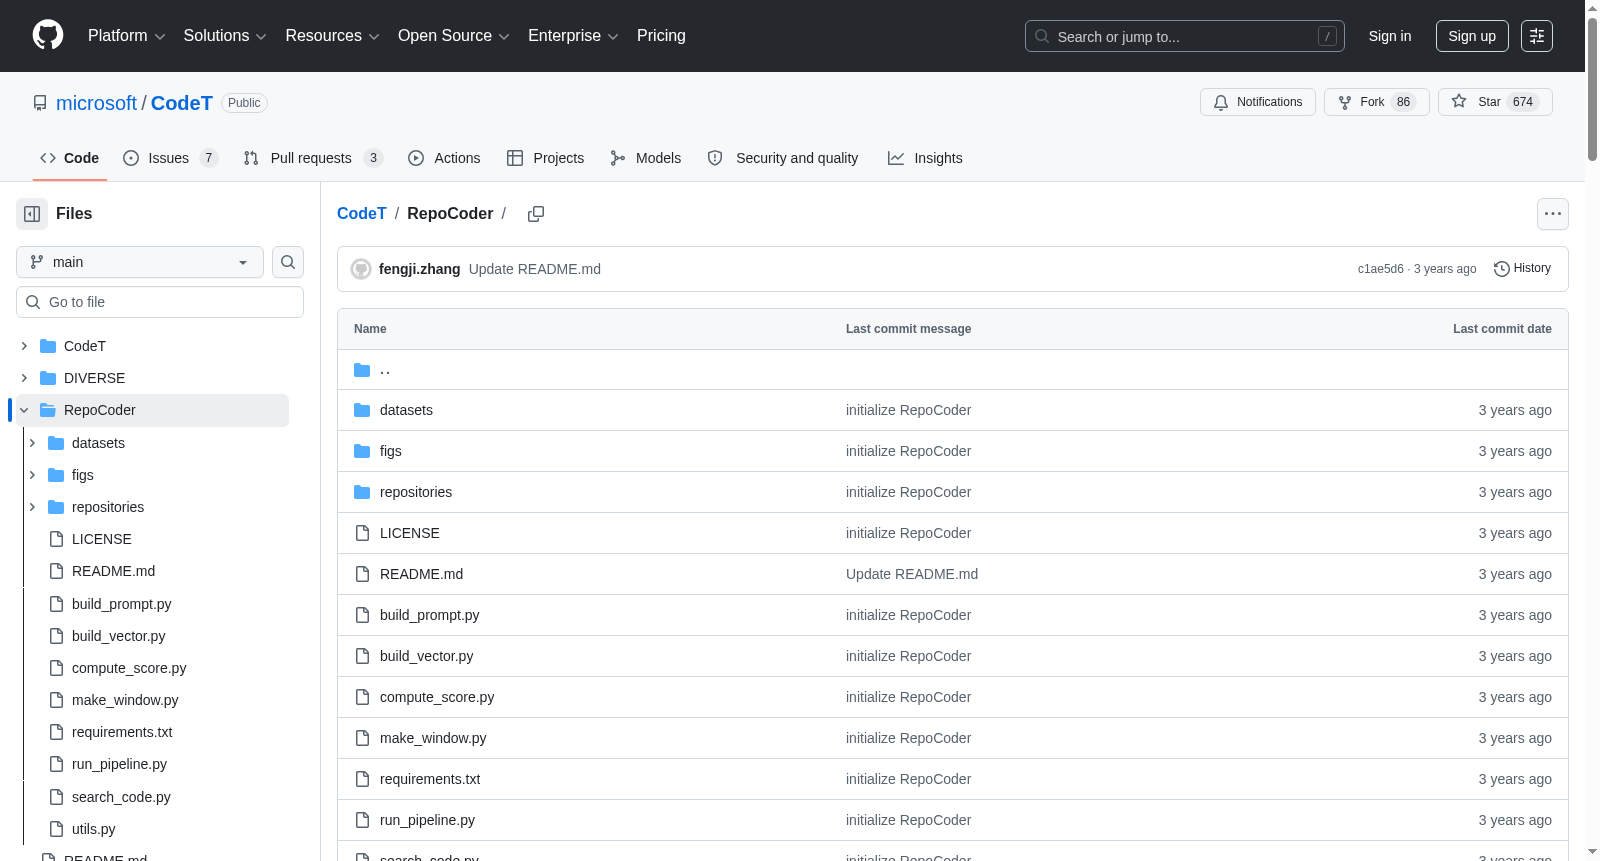Image resolution: width=1600 pixels, height=861 pixels.
Task: Fork the CodeT repository
Action: click(1377, 102)
